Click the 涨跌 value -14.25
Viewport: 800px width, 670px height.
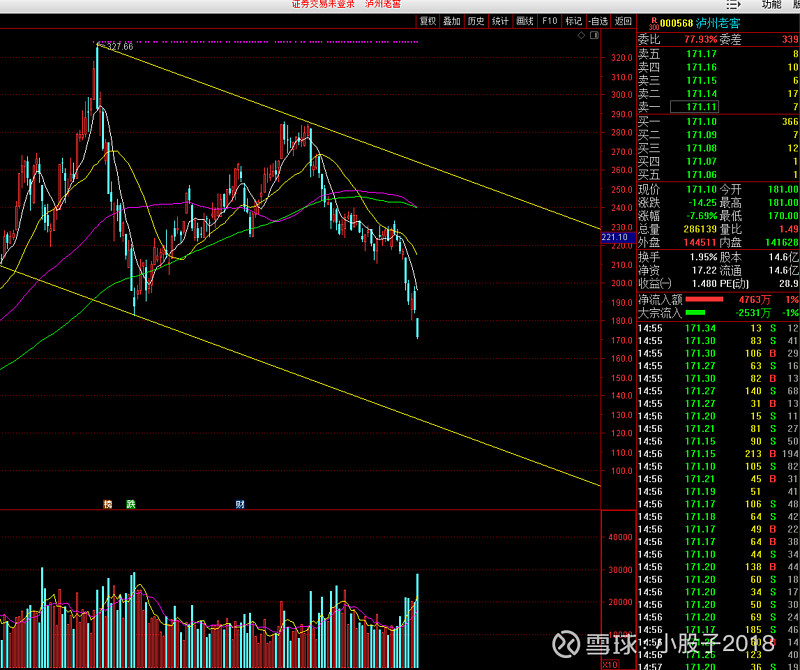point(703,203)
